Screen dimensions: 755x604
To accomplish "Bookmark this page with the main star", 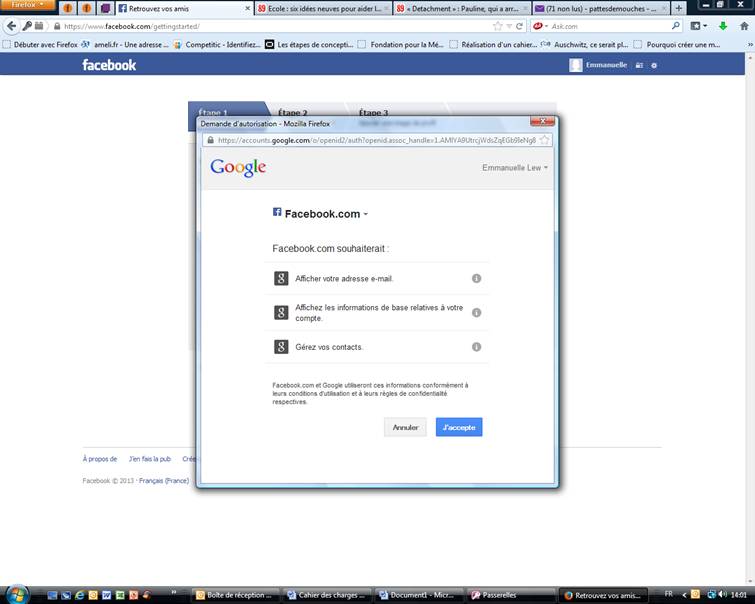I will pos(498,26).
